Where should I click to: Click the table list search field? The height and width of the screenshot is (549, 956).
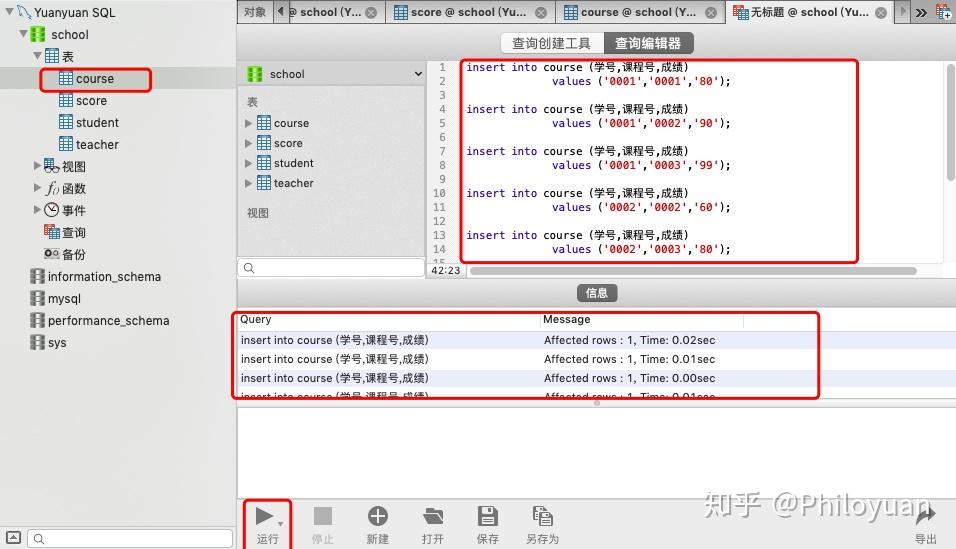point(331,267)
